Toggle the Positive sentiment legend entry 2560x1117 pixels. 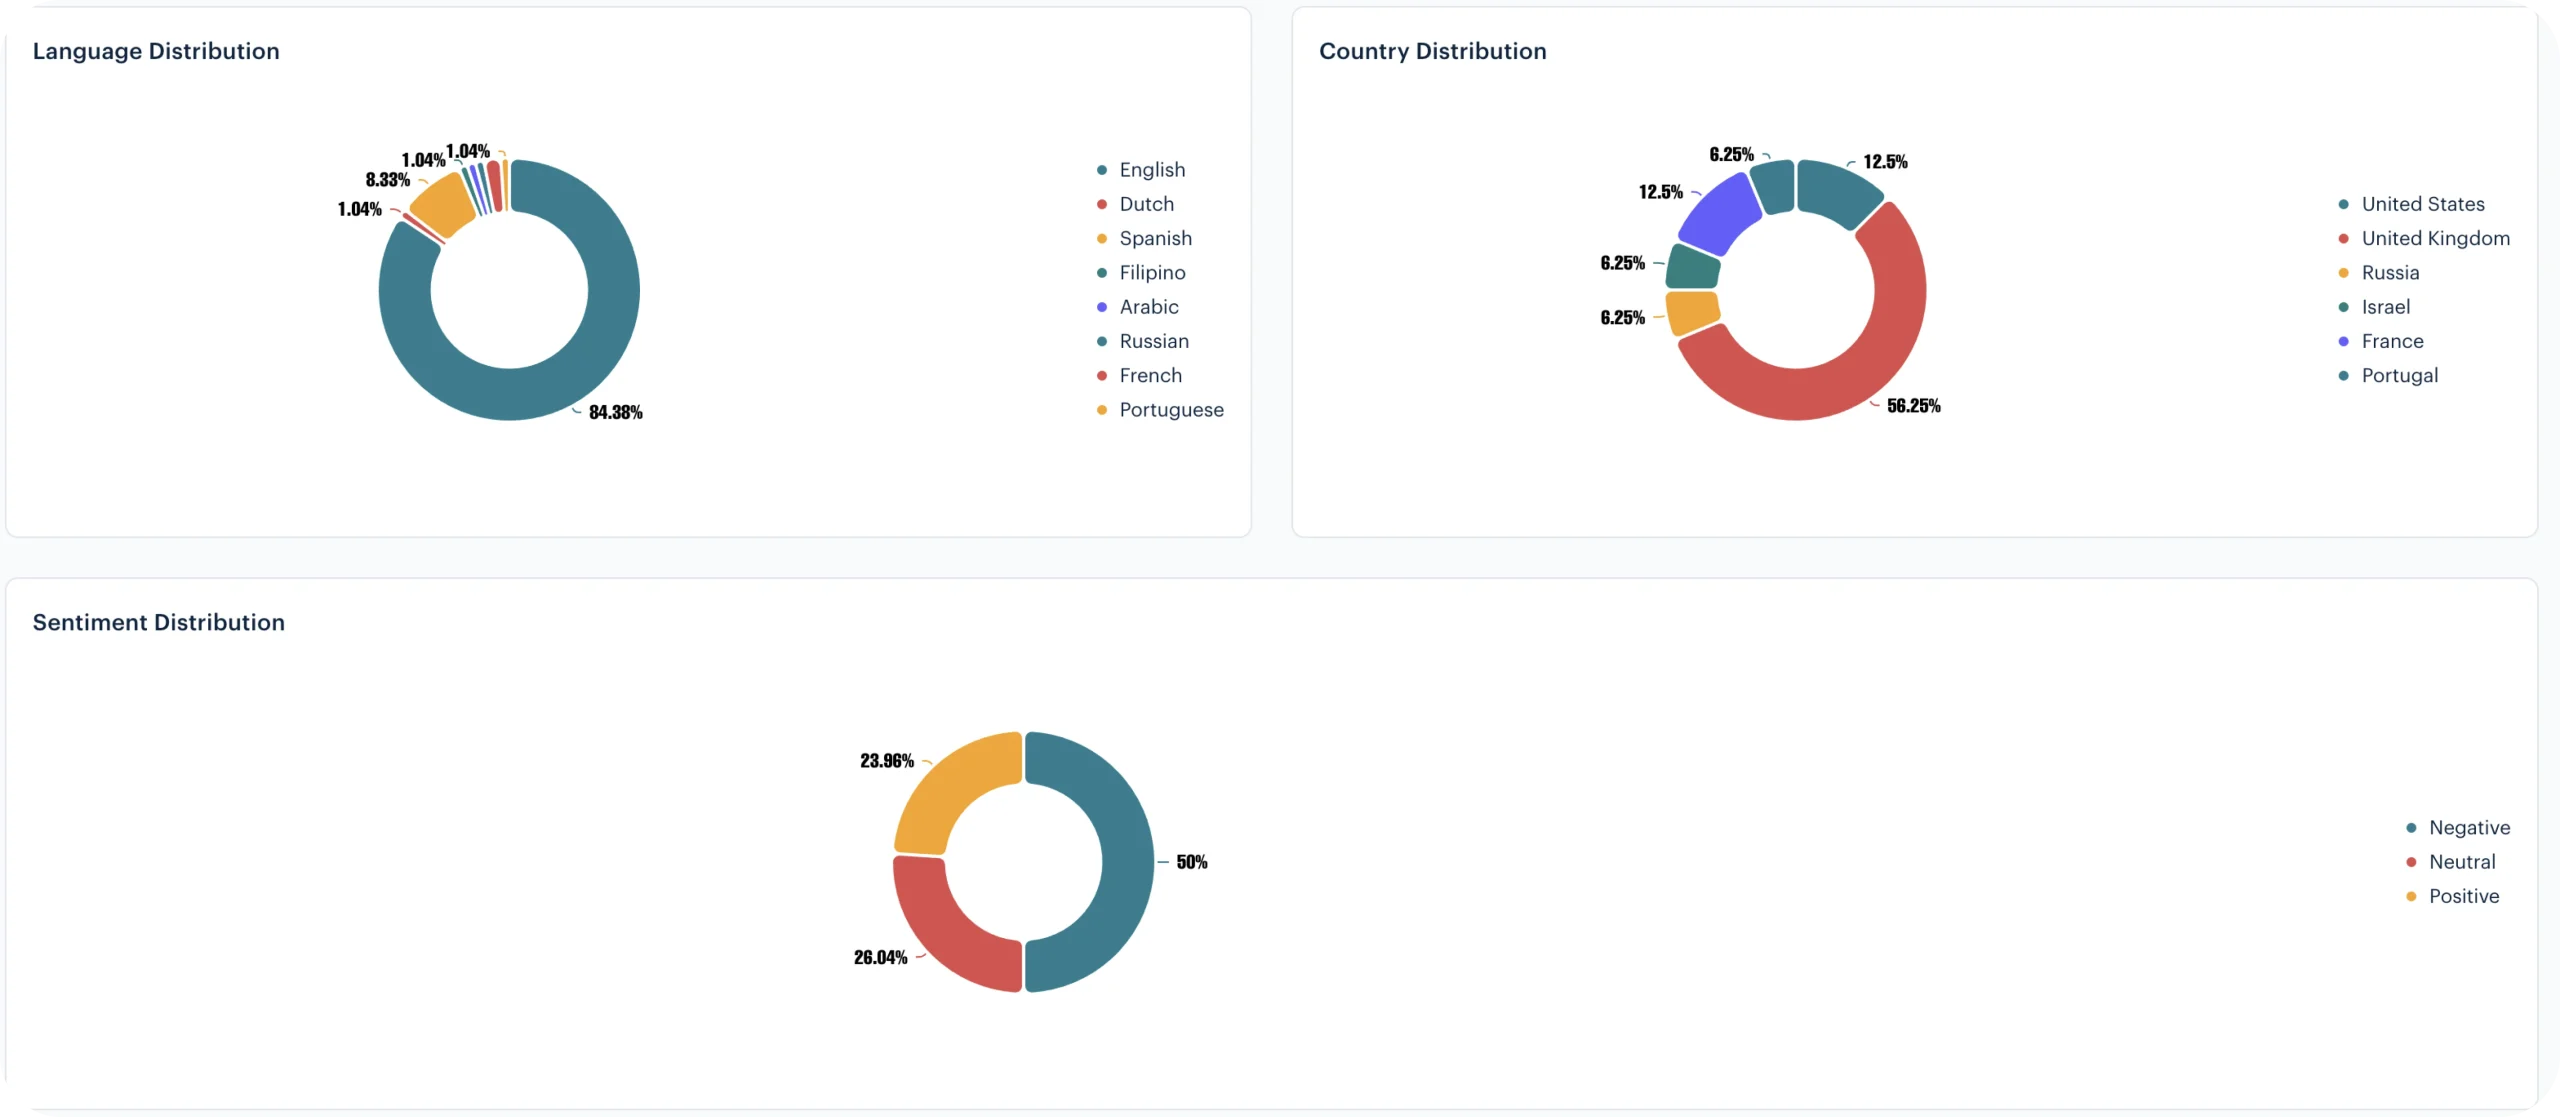[x=2452, y=896]
